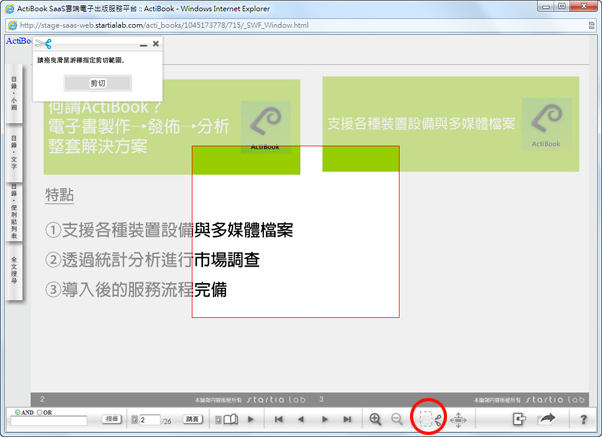Click the compatibility view icon in address bar
602x437 pixels.
click(x=591, y=25)
